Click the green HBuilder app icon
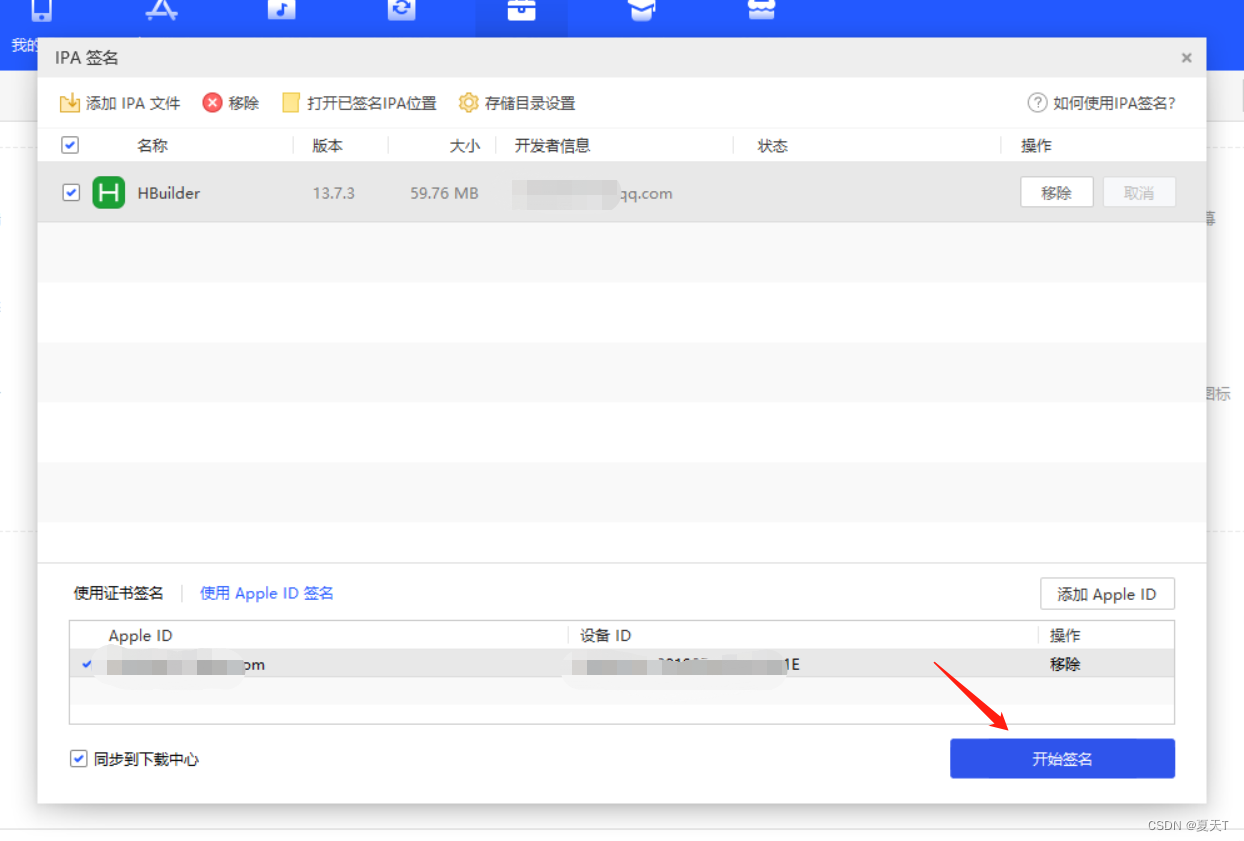This screenshot has height=841, width=1244. (x=108, y=192)
